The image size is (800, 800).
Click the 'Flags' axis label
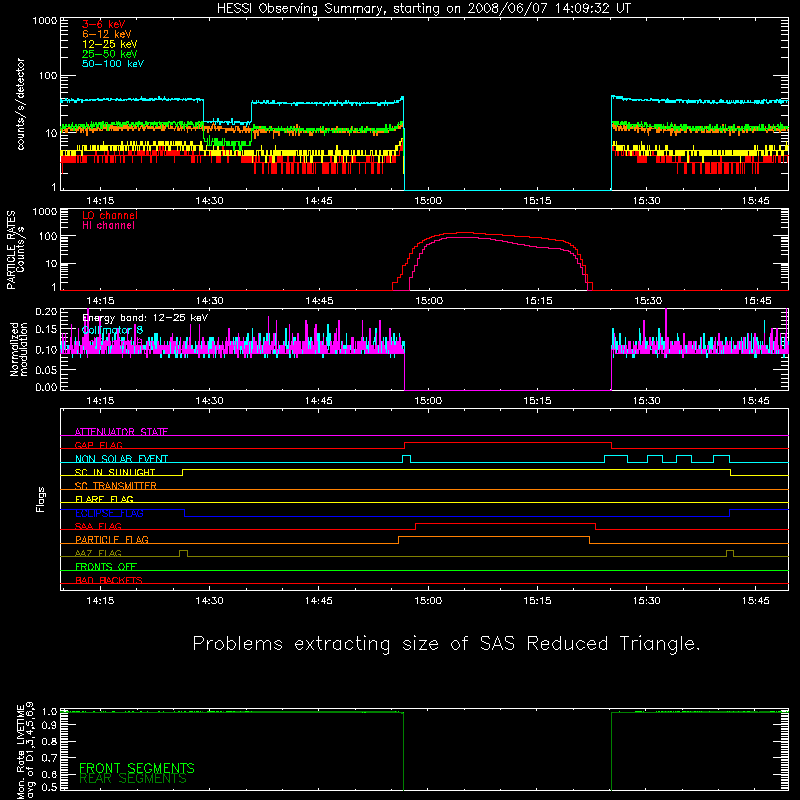click(x=41, y=499)
